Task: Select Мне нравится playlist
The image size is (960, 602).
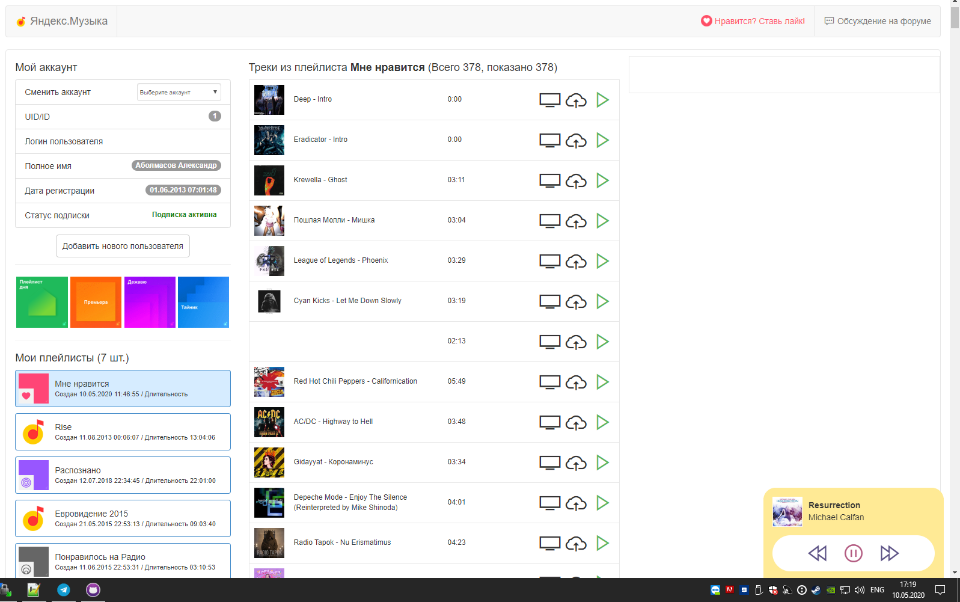Action: (x=123, y=388)
